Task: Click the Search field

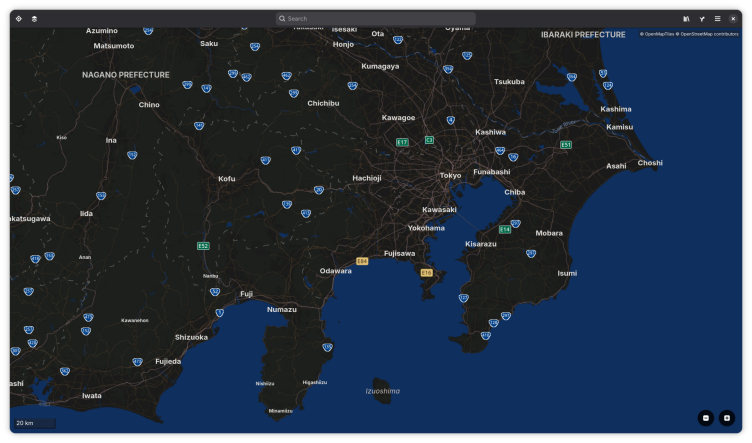Action: 375,18
